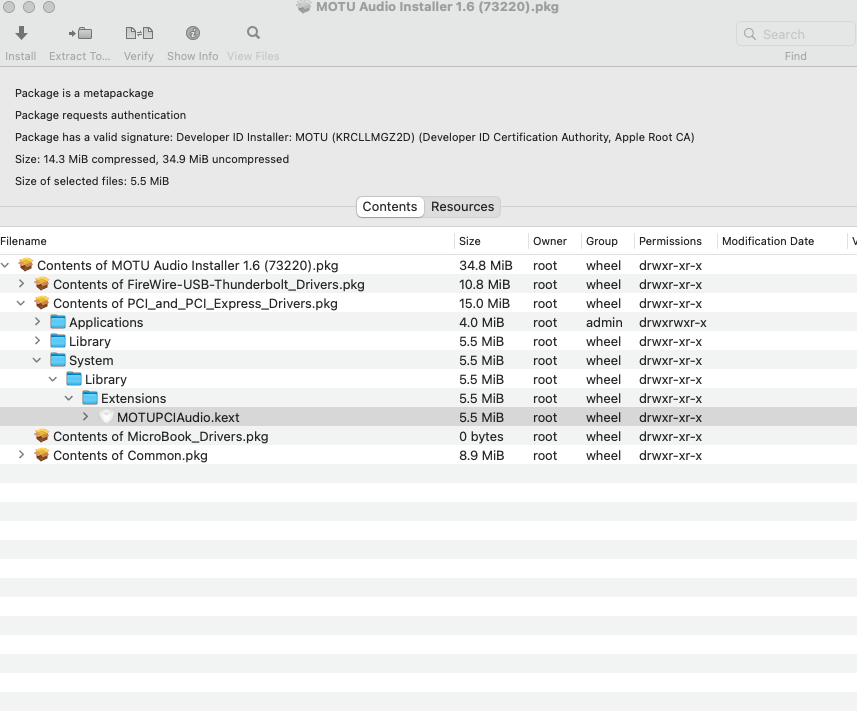Sort by the Filename column header
The image size is (857, 715).
(x=24, y=241)
